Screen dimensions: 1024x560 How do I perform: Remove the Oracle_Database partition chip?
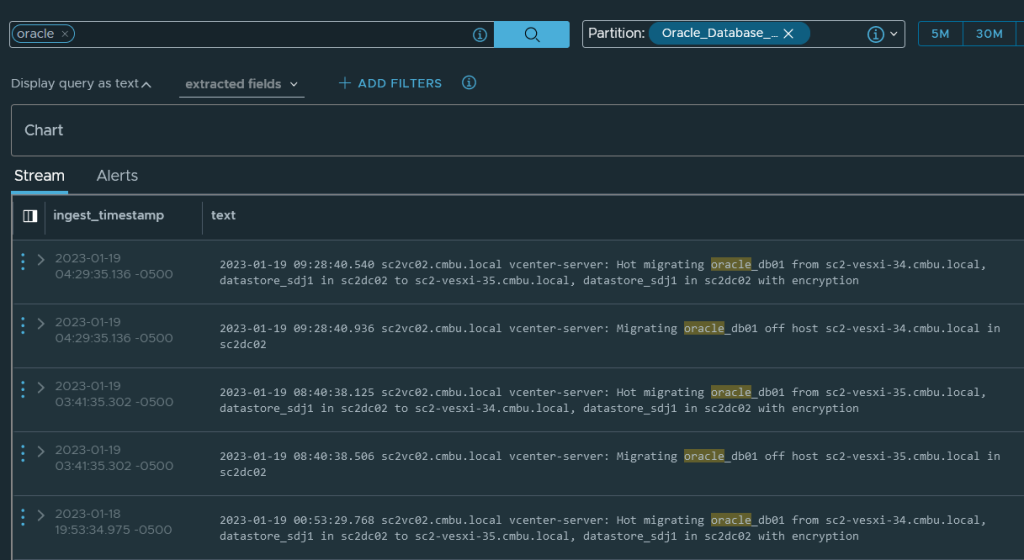coord(788,33)
